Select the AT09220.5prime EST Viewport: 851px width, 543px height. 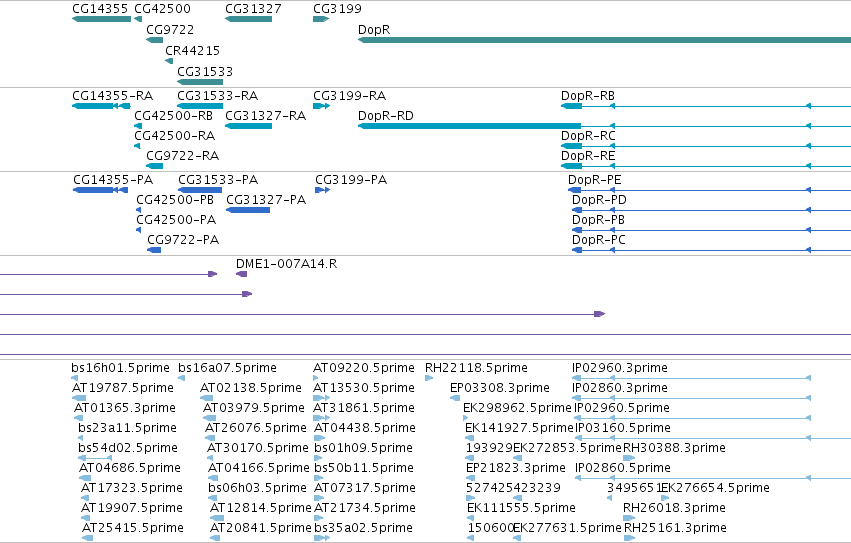[x=316, y=378]
